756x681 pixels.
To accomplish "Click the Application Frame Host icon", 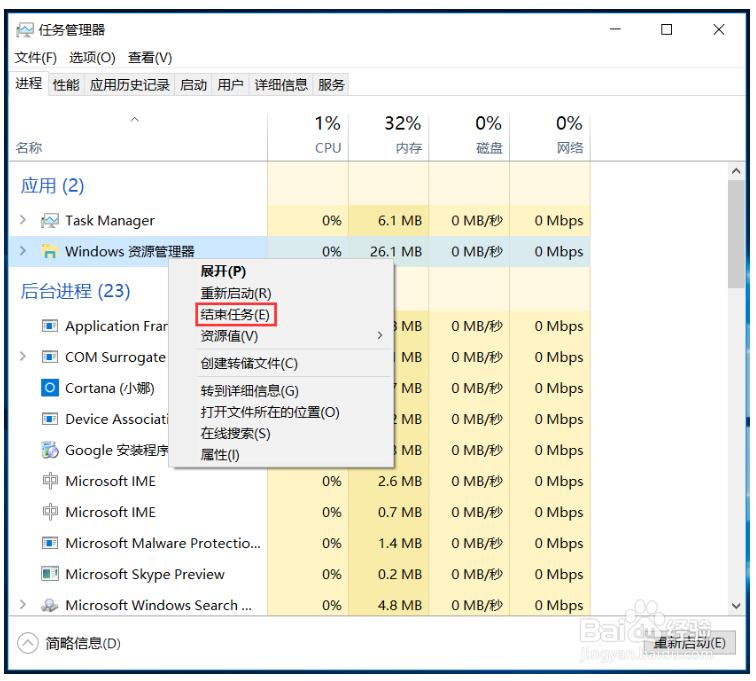I will tap(50, 326).
